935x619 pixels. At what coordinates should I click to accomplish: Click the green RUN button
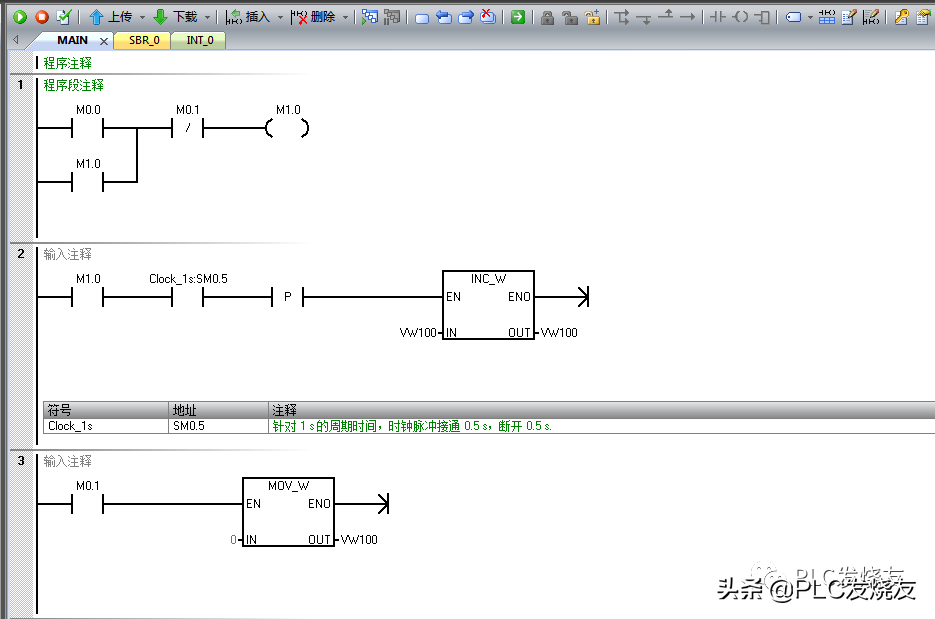19,17
